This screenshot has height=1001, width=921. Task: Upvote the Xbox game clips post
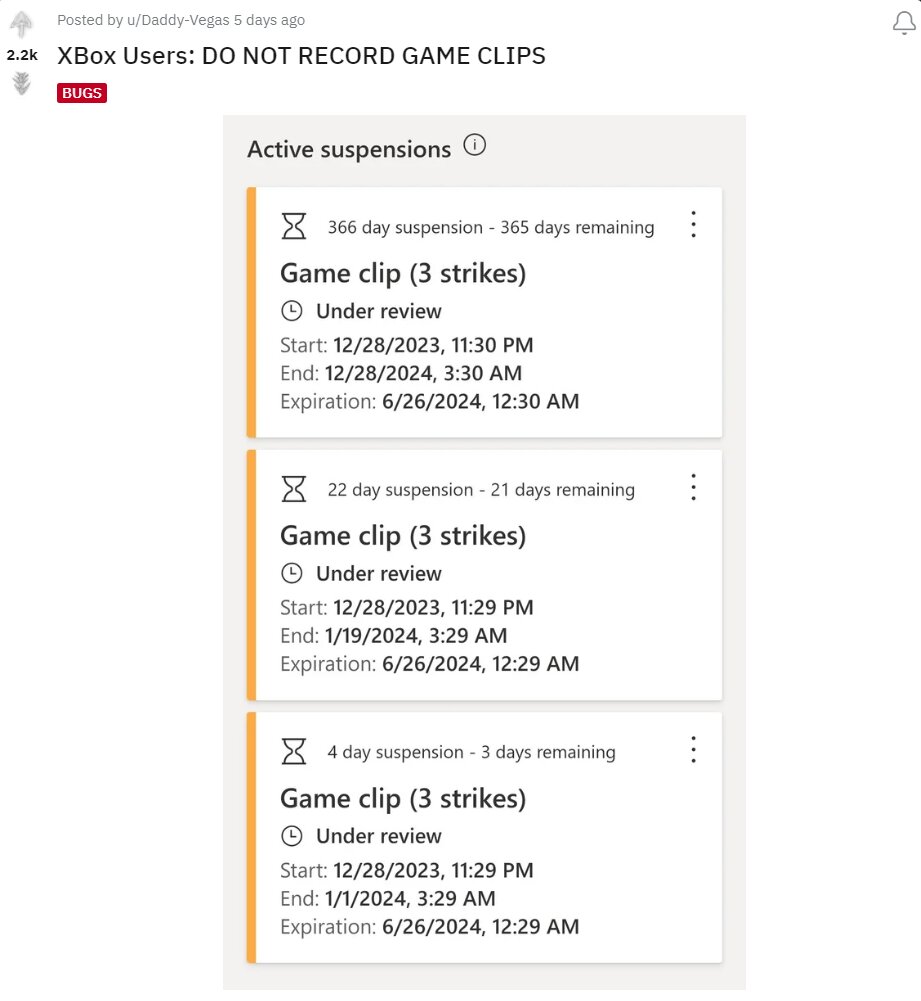tap(21, 23)
